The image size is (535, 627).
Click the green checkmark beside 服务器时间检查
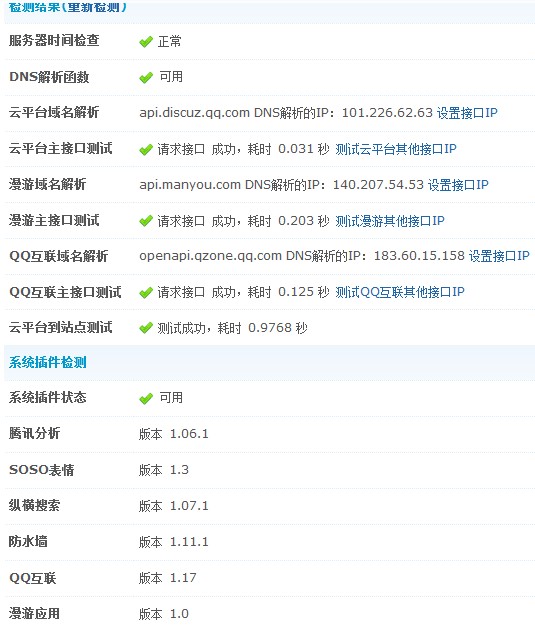(146, 42)
